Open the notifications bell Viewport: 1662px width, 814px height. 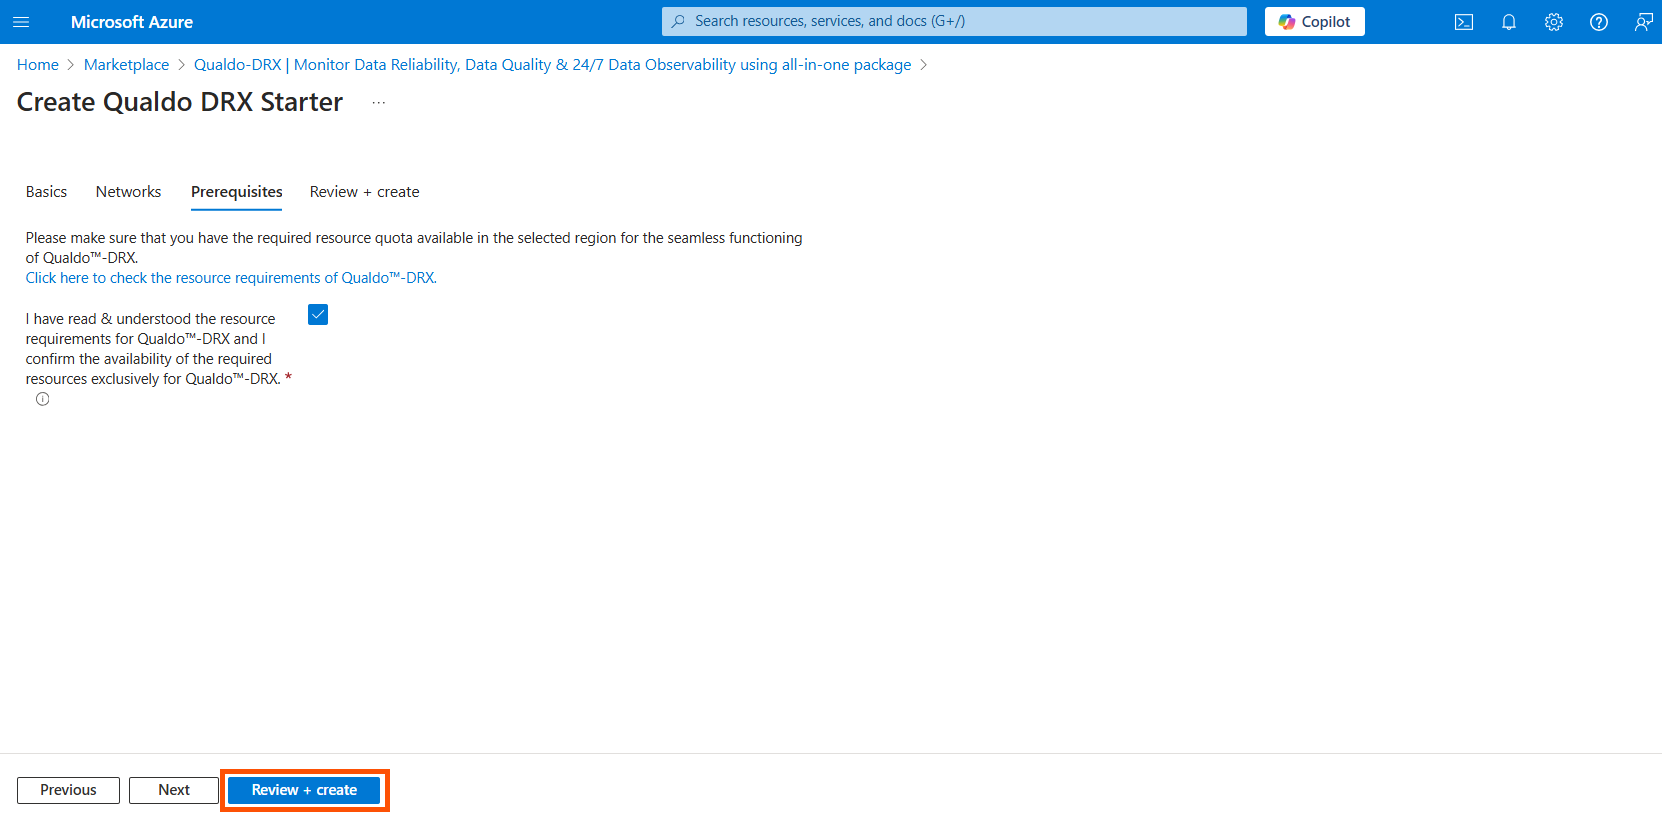1509,22
